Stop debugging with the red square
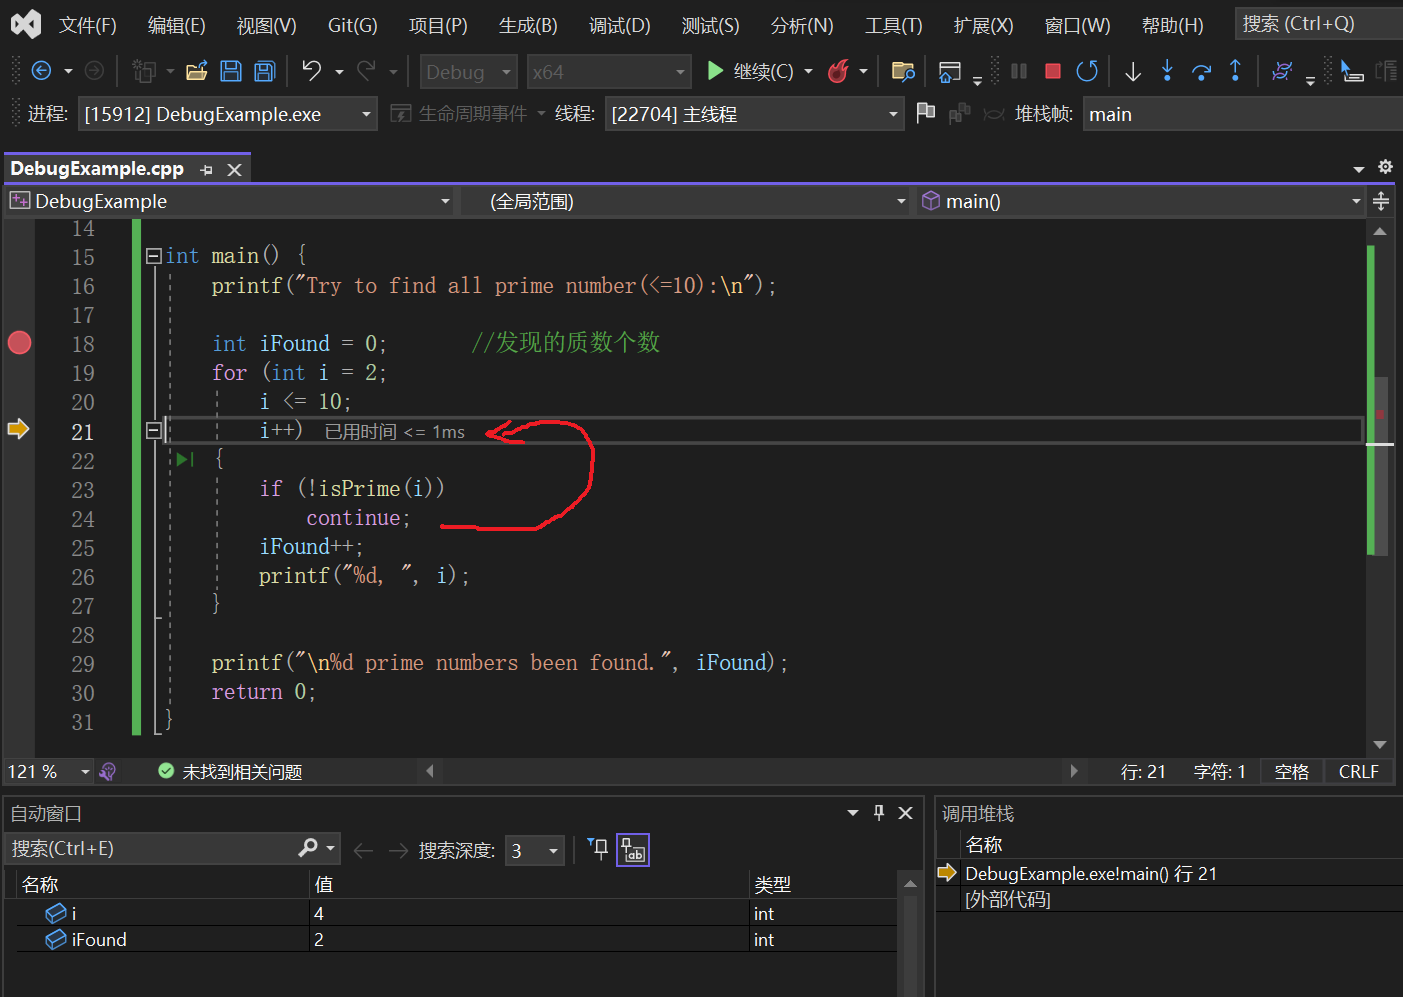The height and width of the screenshot is (997, 1403). [1052, 71]
